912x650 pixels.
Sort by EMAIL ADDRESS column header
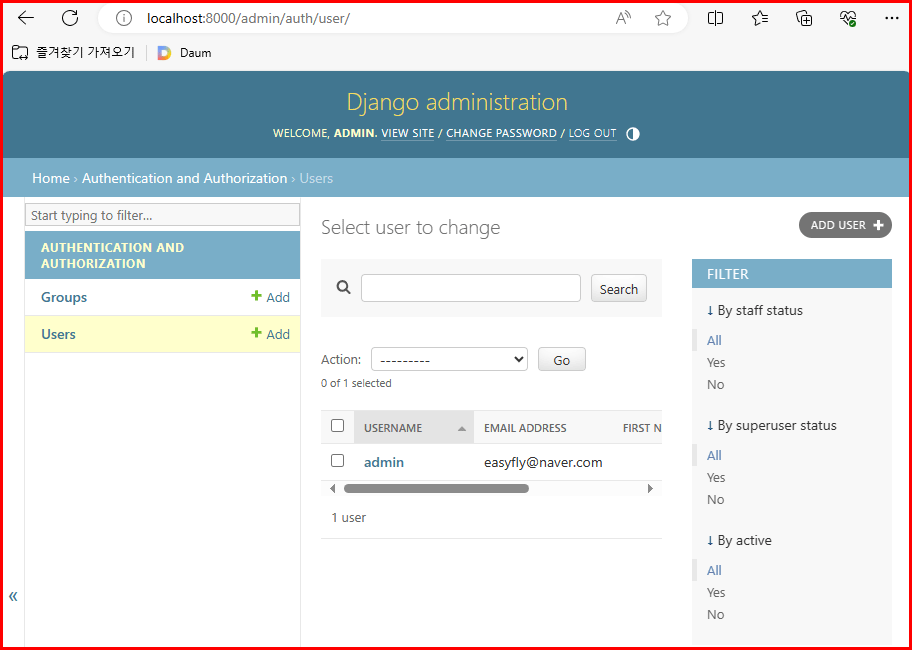[525, 428]
